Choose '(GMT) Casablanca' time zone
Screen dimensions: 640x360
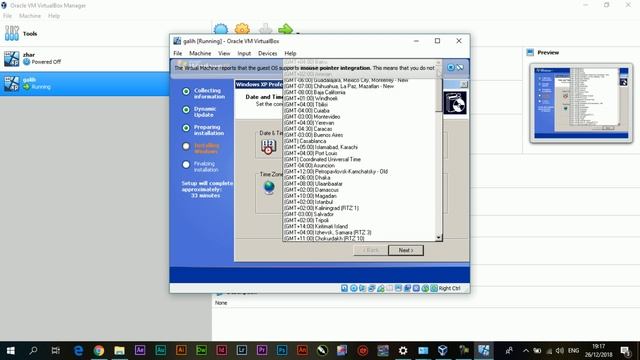coord(305,141)
